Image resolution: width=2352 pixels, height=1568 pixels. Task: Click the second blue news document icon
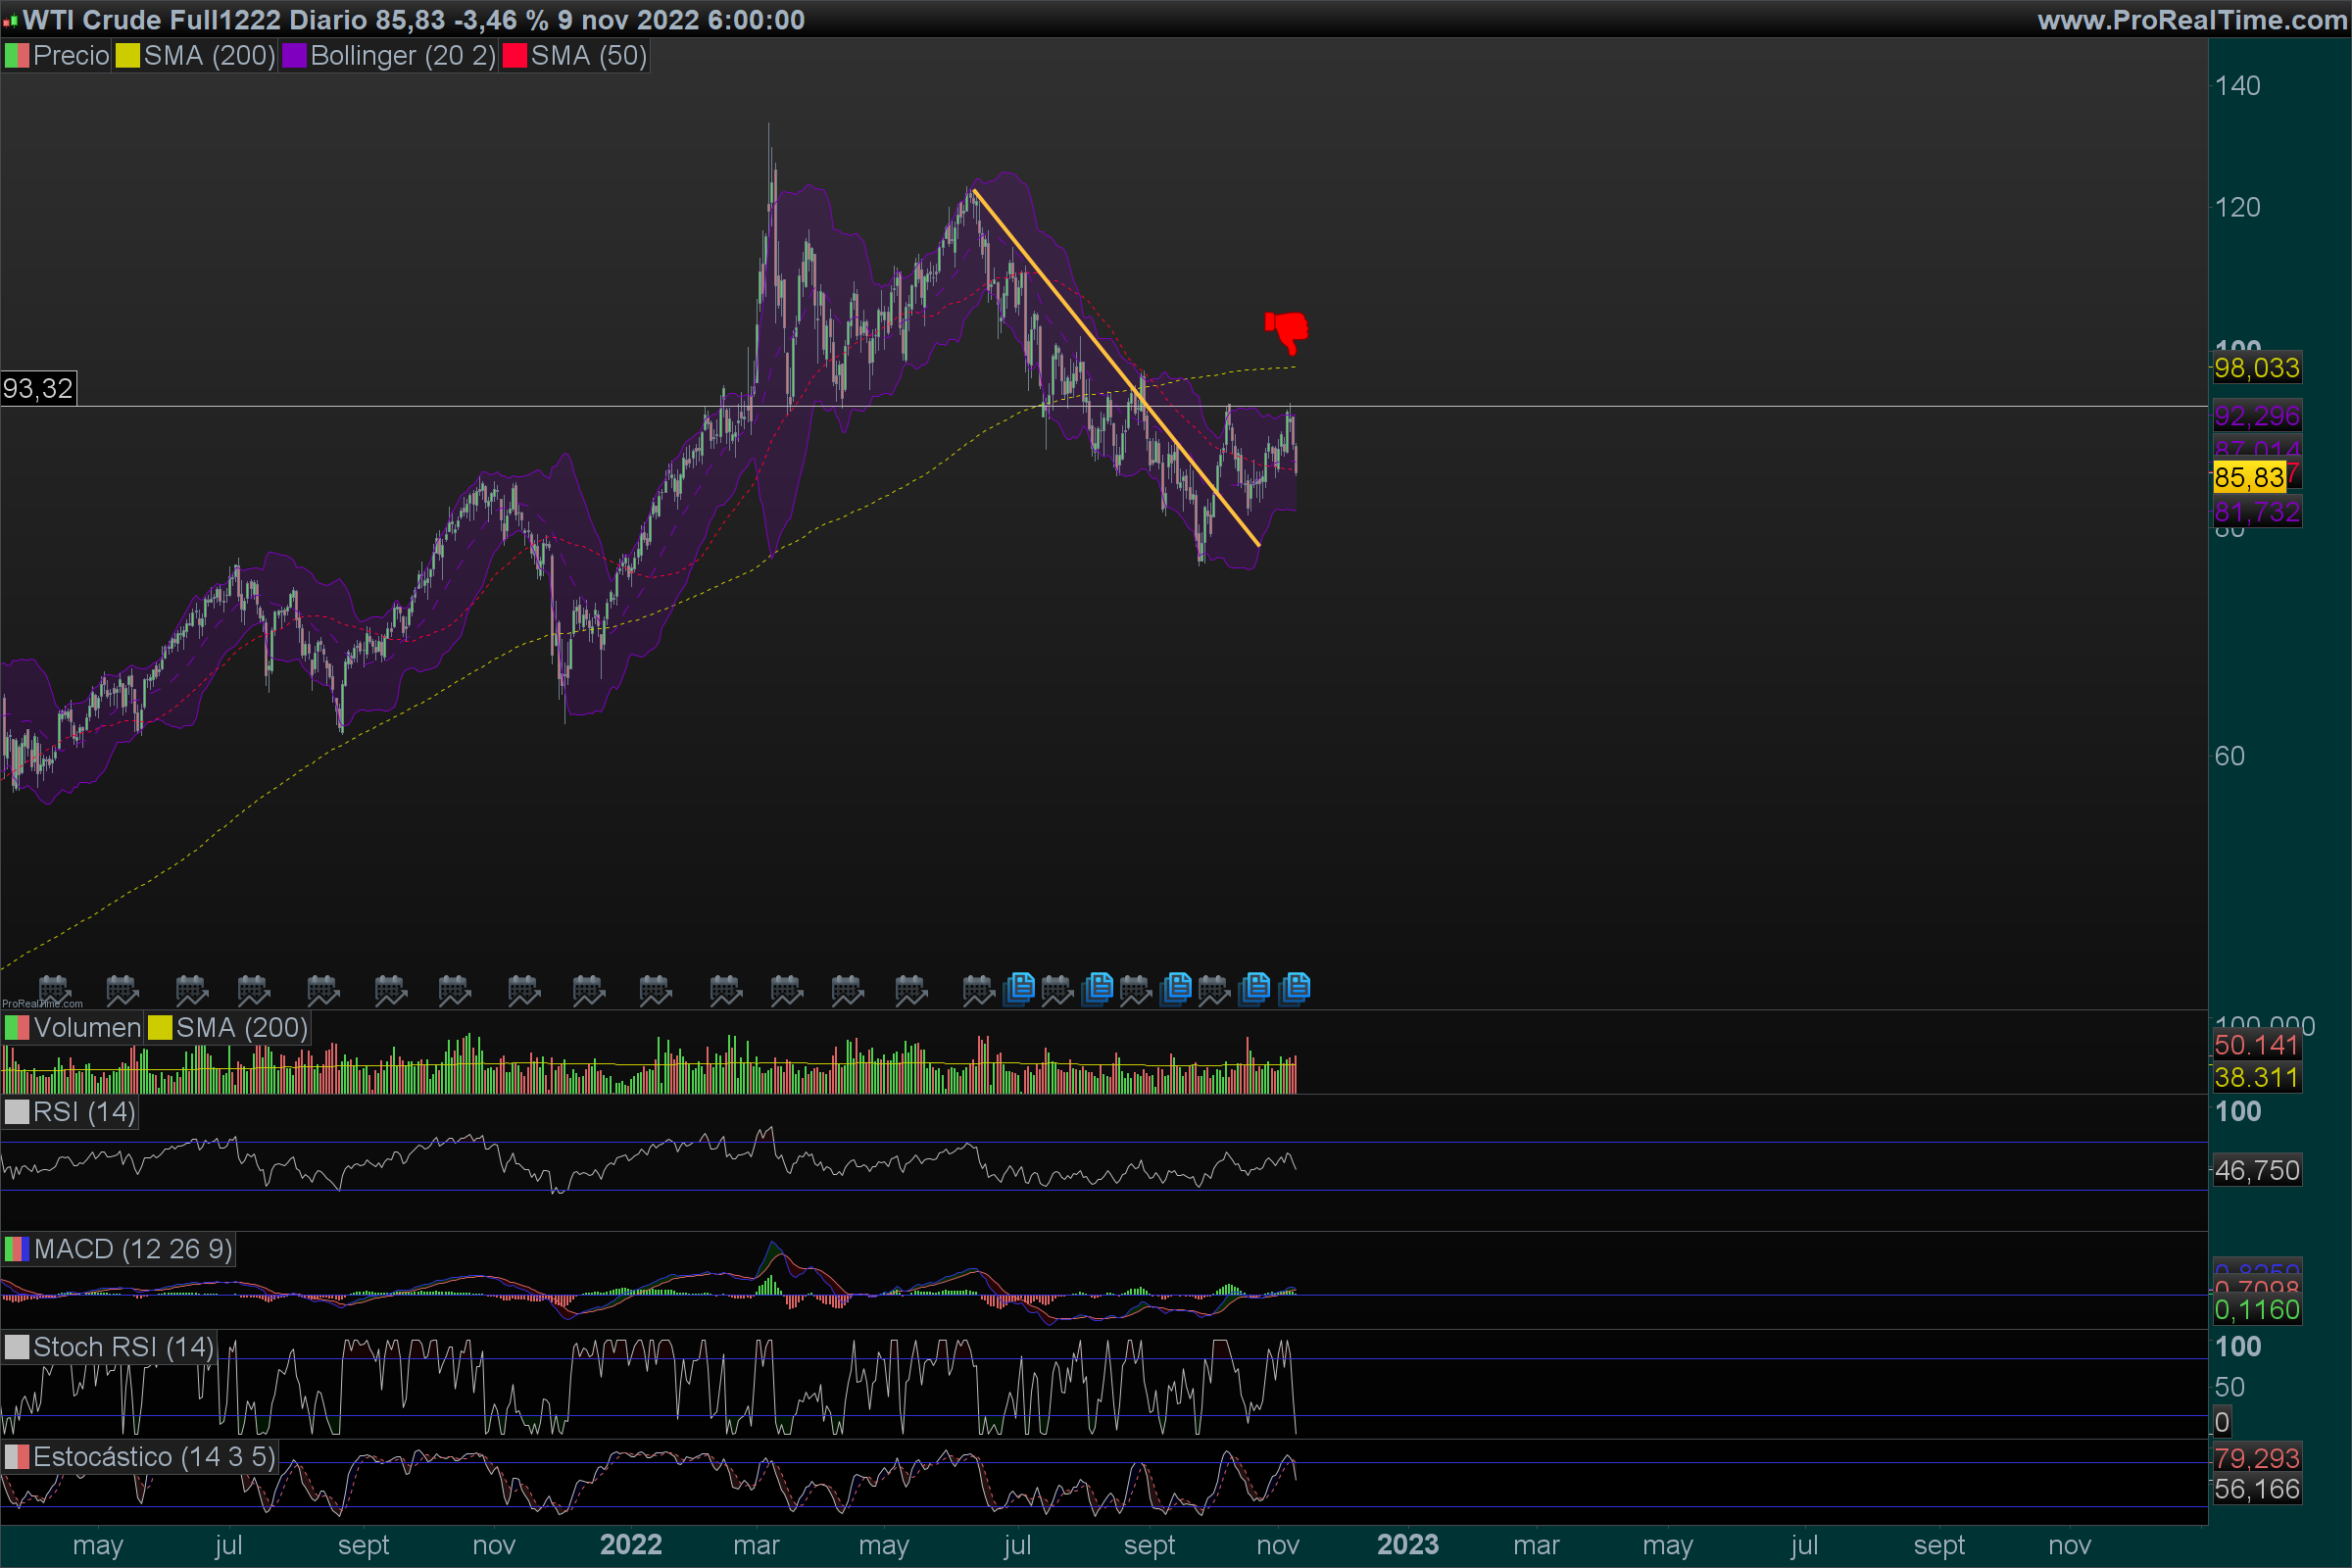[1098, 988]
